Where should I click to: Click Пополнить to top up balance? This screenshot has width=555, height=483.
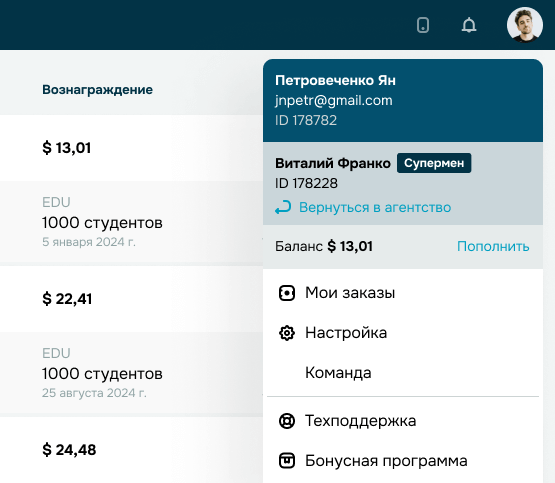click(493, 246)
